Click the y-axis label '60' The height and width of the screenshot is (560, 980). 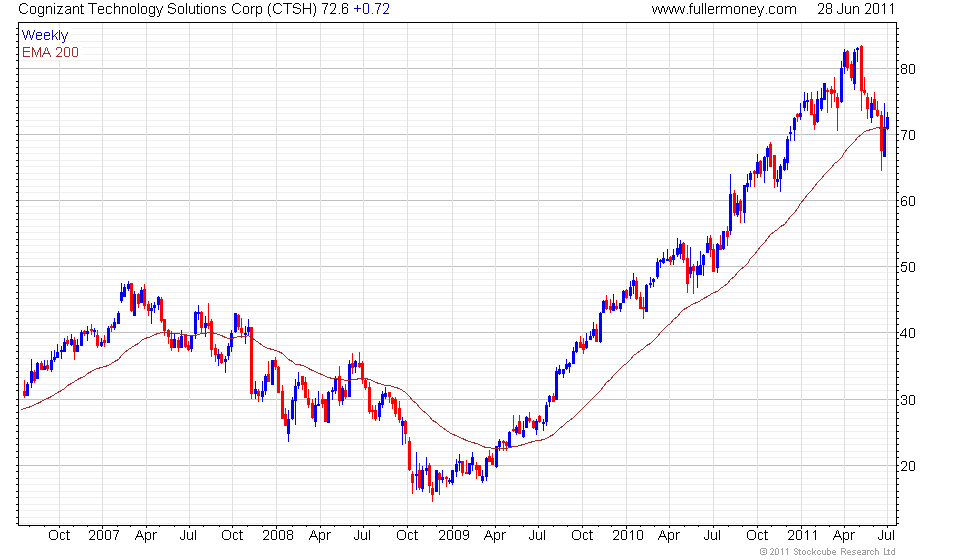click(908, 201)
